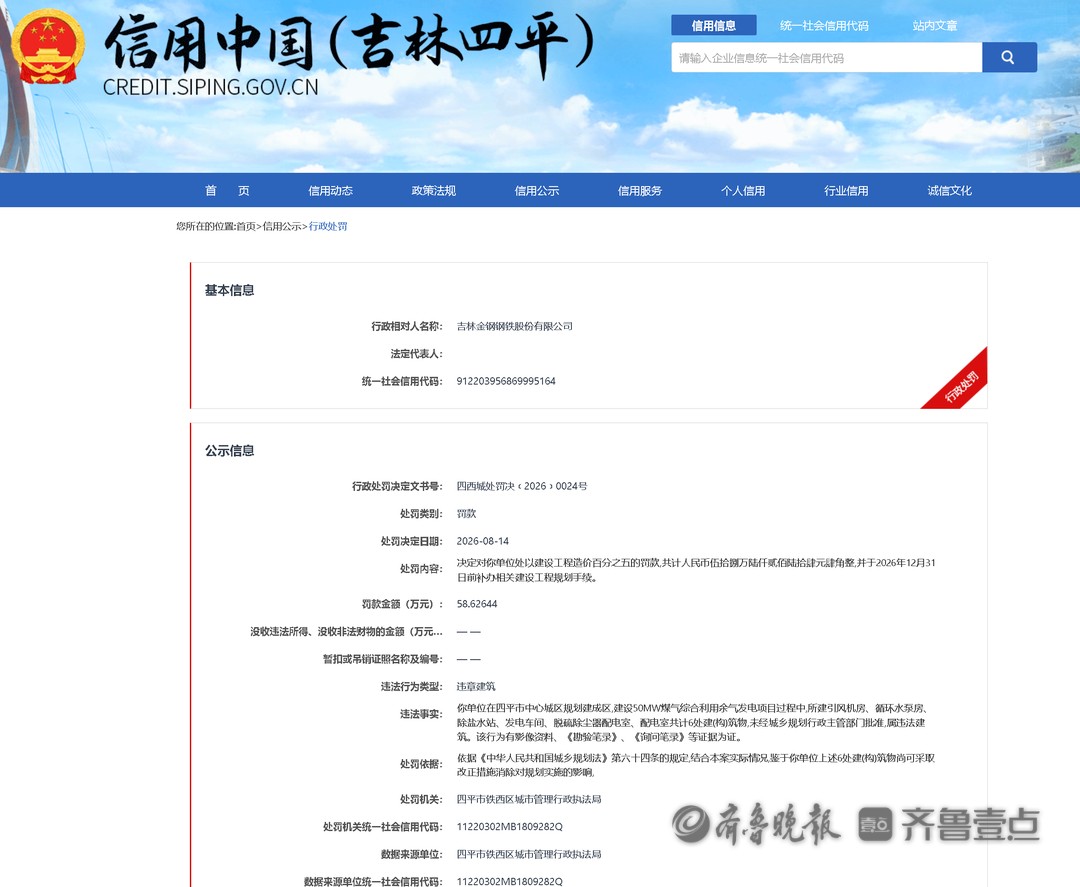
Task: Open the 信用服务 navigation menu item
Action: (x=640, y=191)
